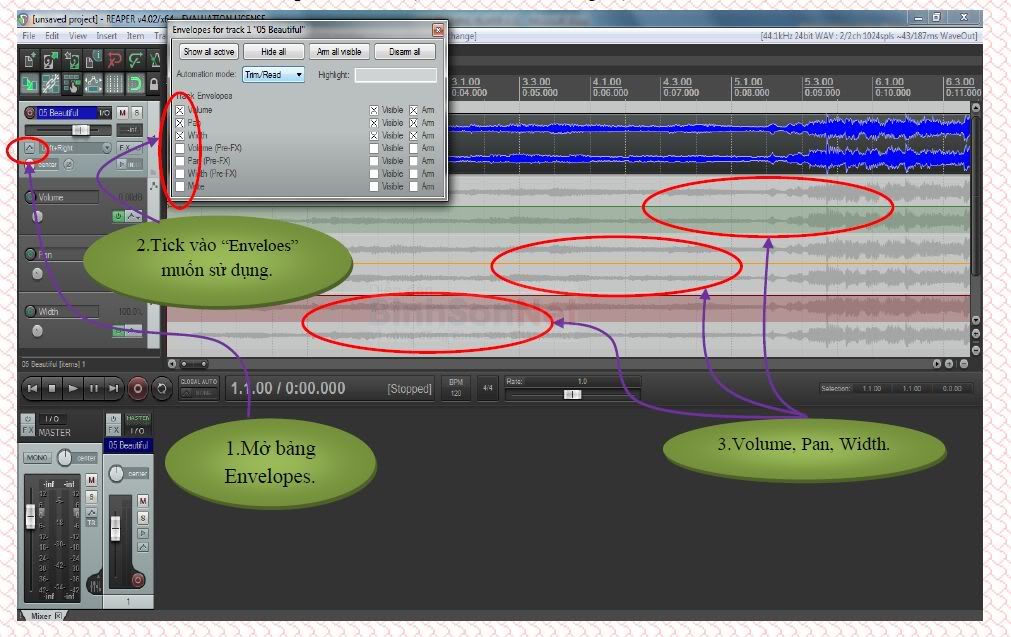1011x637 pixels.
Task: Open the Automation mode Trim/Read dropdown
Action: [273, 75]
